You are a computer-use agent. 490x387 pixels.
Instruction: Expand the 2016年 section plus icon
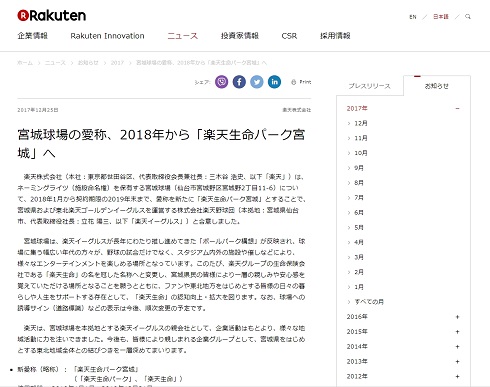[x=457, y=317]
